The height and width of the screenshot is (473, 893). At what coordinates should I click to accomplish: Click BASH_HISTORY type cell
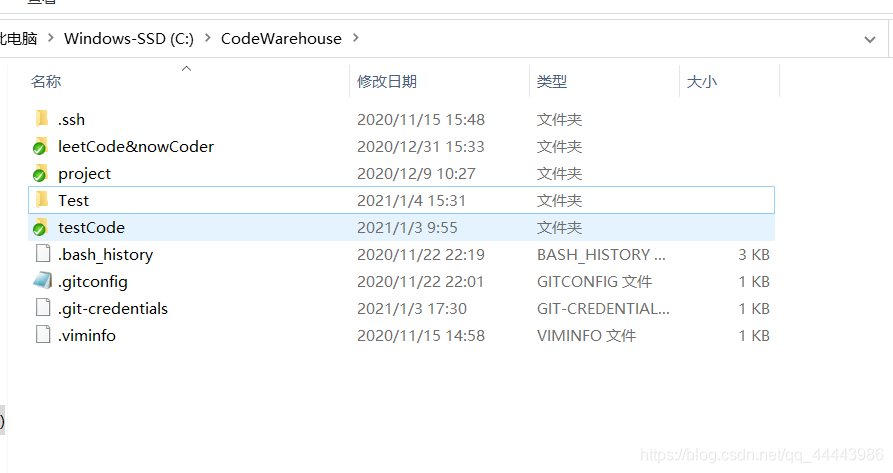click(601, 254)
